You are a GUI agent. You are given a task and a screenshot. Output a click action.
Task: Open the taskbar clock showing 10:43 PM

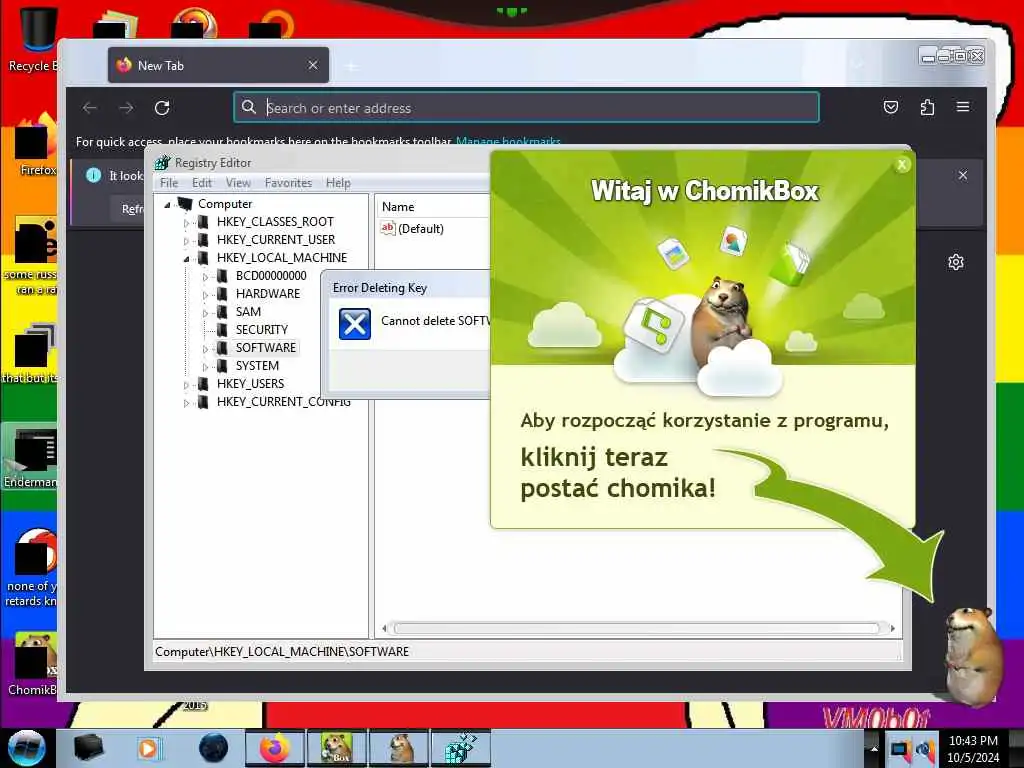tap(973, 749)
